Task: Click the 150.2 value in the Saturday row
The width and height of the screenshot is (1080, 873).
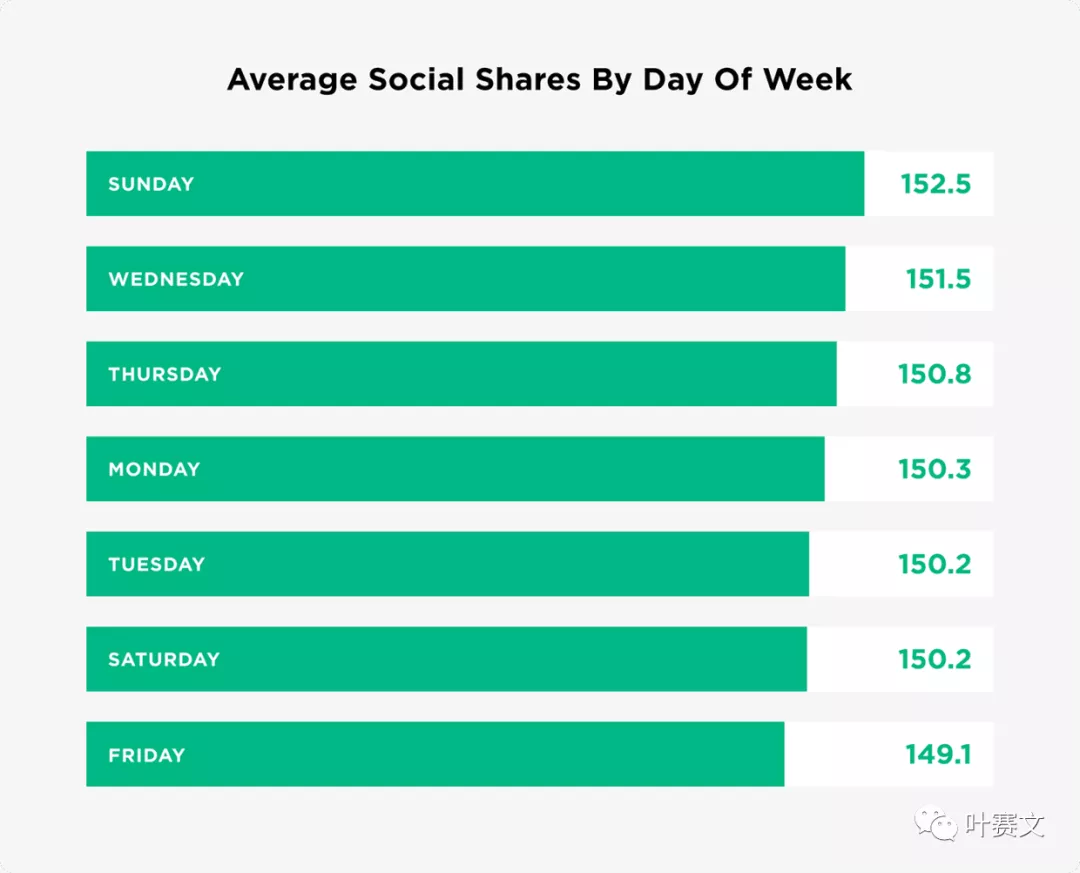Action: point(934,659)
